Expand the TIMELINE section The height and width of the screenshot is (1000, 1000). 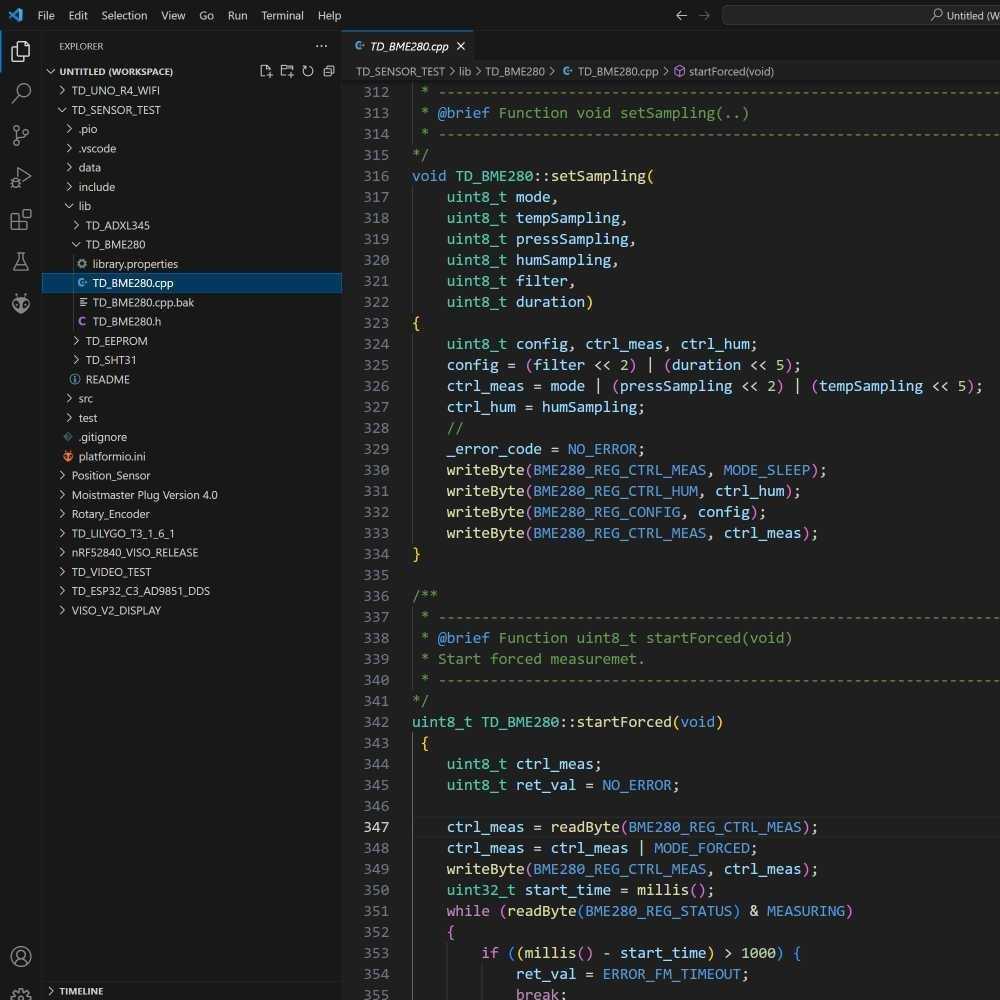click(x=81, y=991)
